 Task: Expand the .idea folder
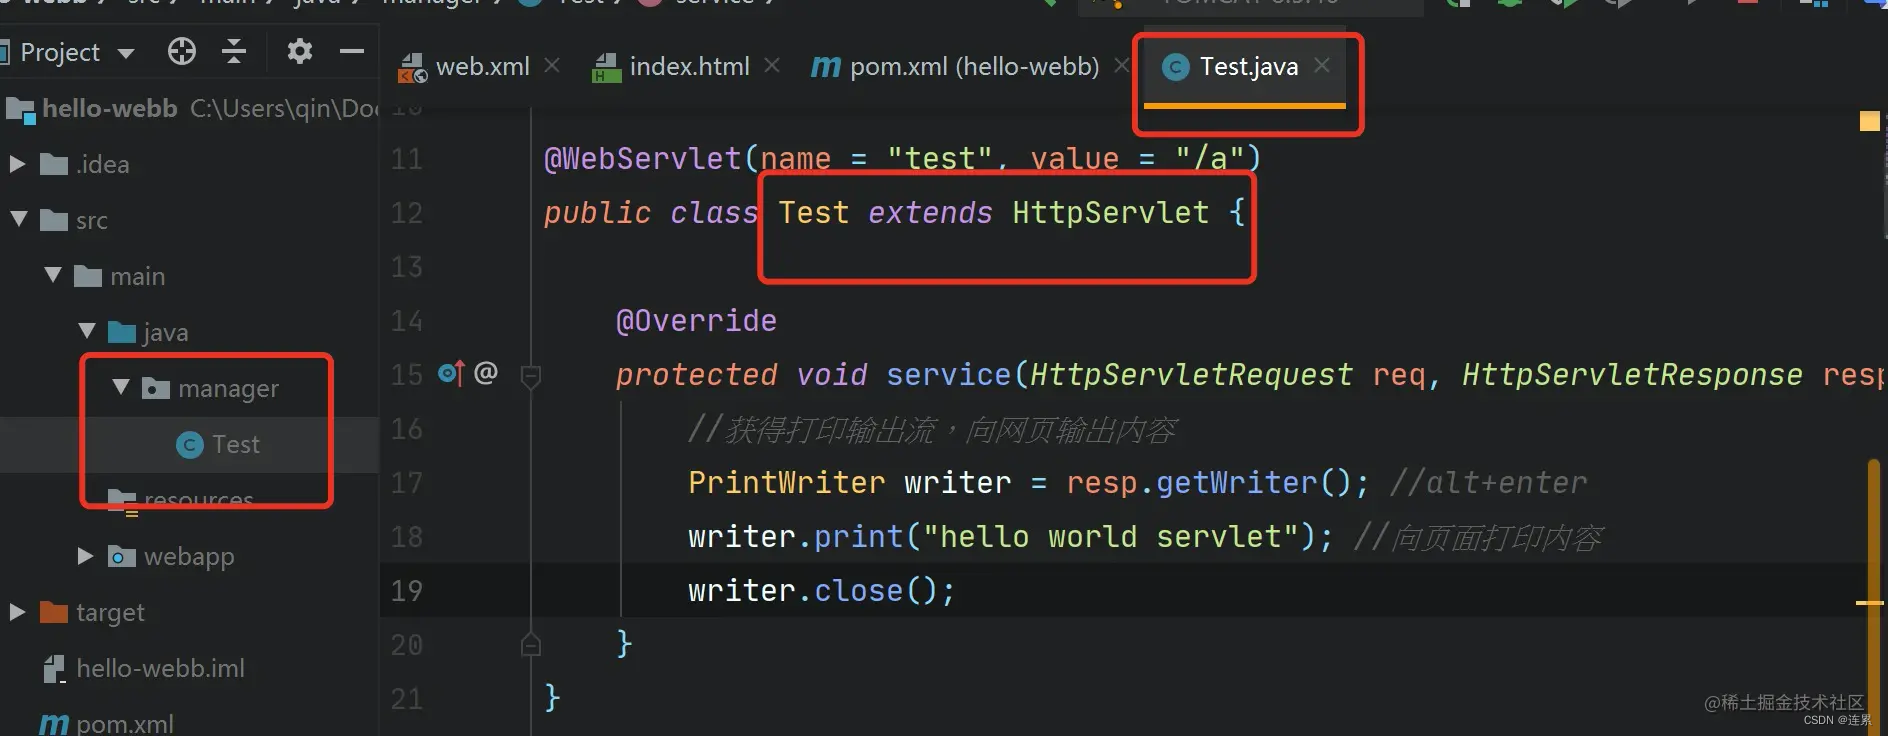(x=17, y=163)
